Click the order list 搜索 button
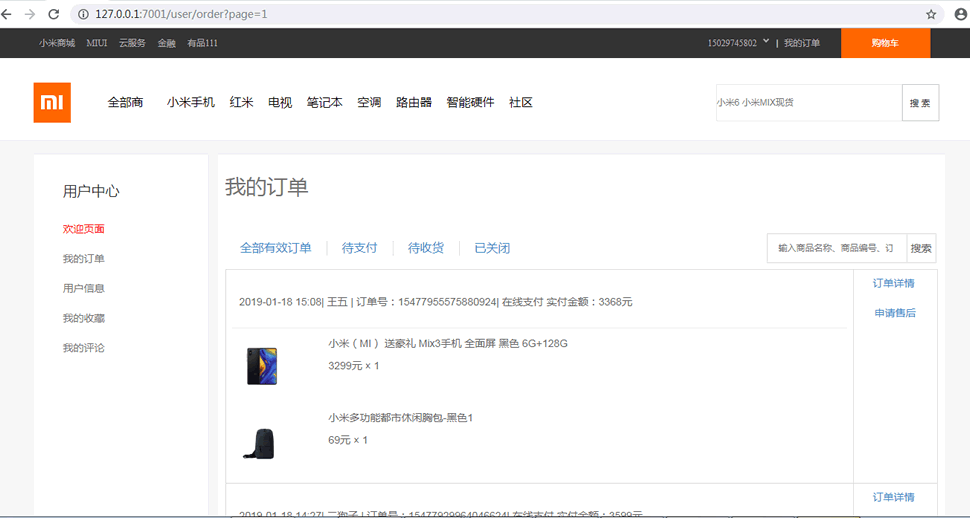The width and height of the screenshot is (970, 518). [x=921, y=248]
